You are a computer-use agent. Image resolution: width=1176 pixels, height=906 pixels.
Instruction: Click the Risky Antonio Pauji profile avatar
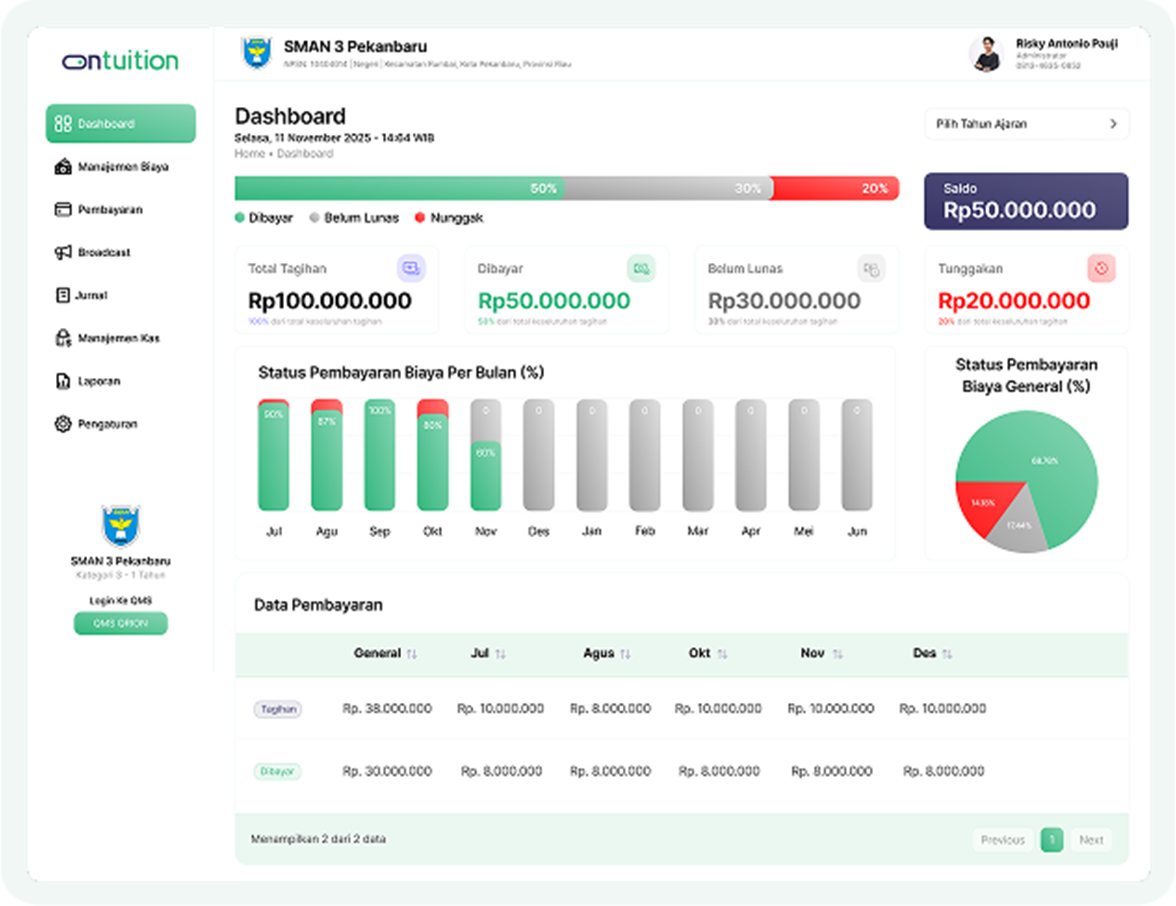point(986,54)
